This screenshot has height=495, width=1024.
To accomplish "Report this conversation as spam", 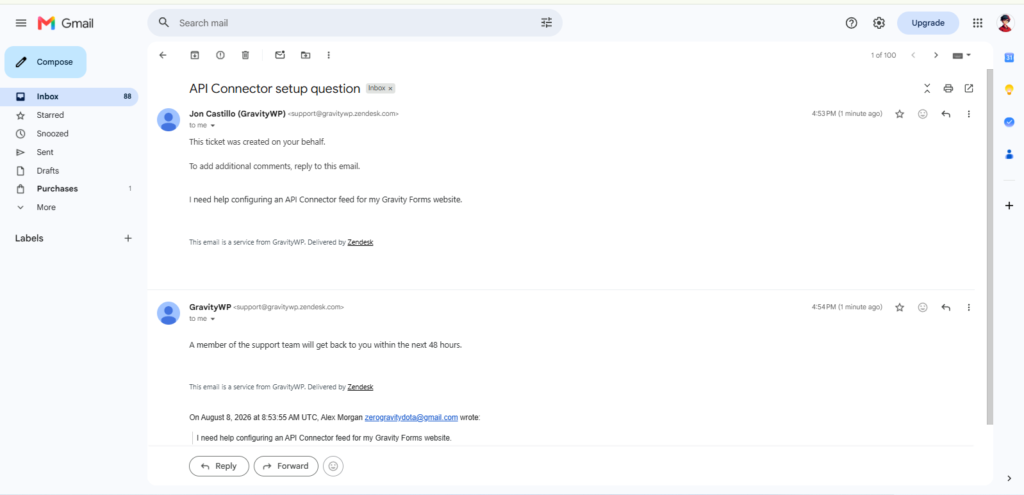I will coord(220,56).
